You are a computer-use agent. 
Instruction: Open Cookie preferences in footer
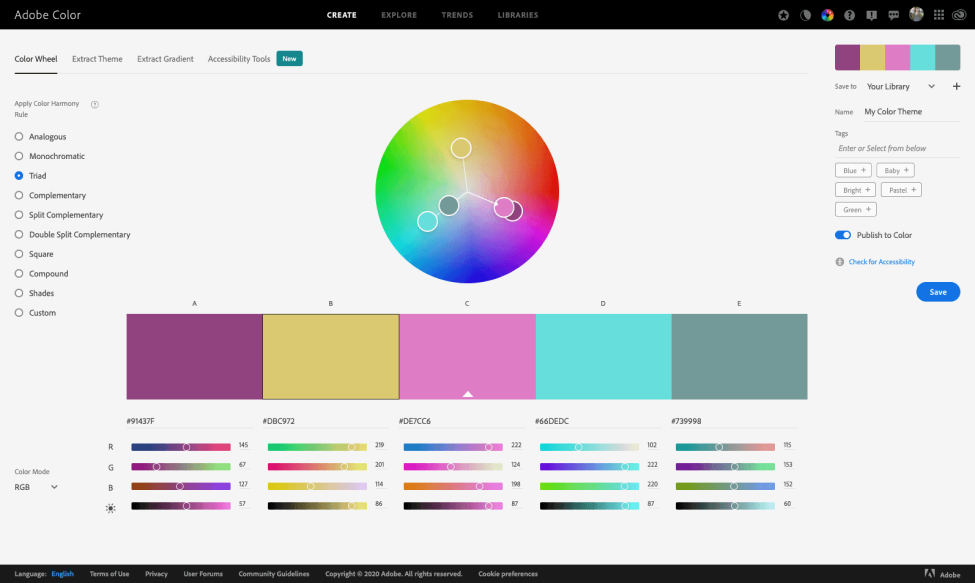click(508, 574)
